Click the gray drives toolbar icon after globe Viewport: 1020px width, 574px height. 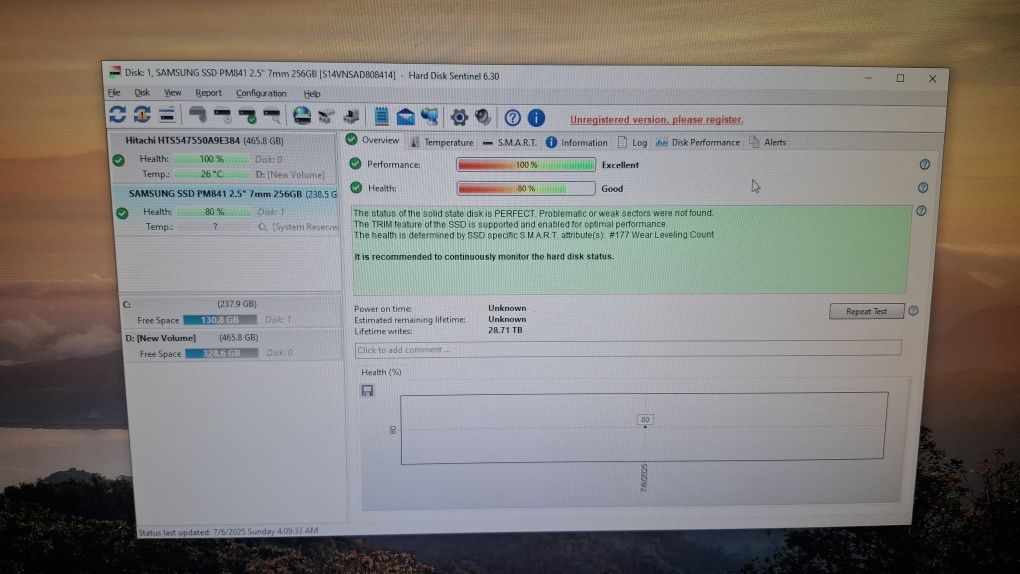327,116
